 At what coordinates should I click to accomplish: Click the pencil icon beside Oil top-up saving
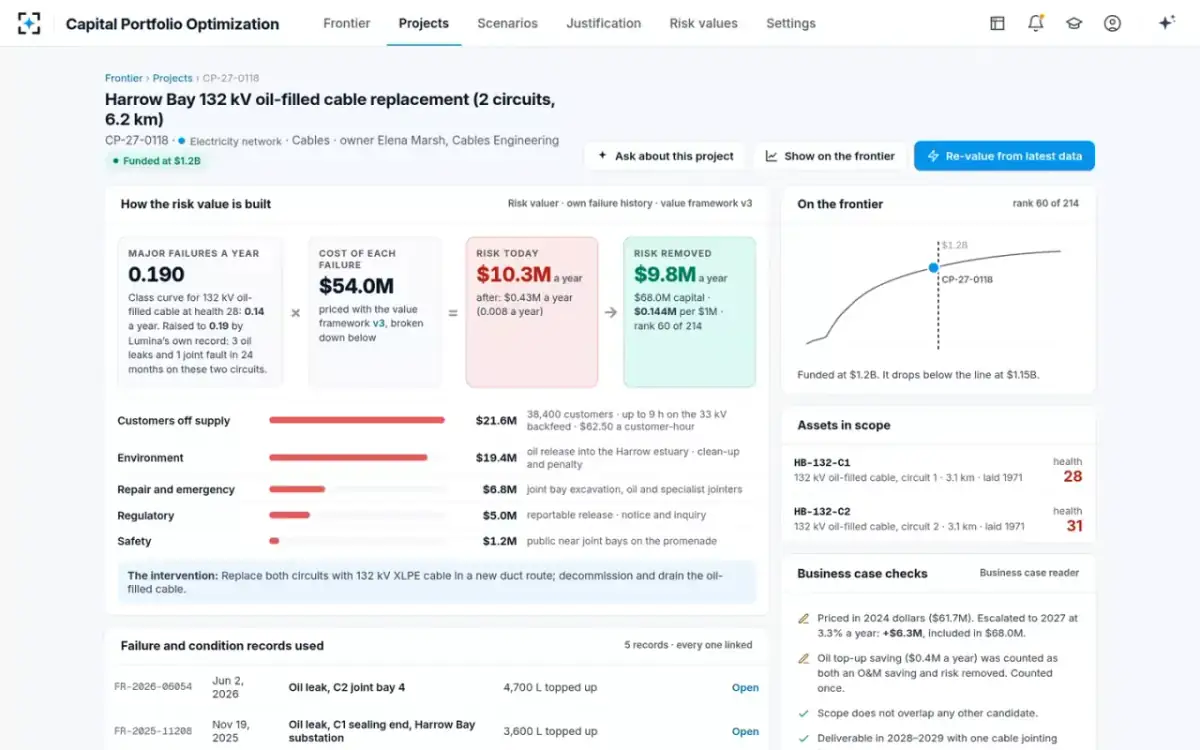coord(803,659)
